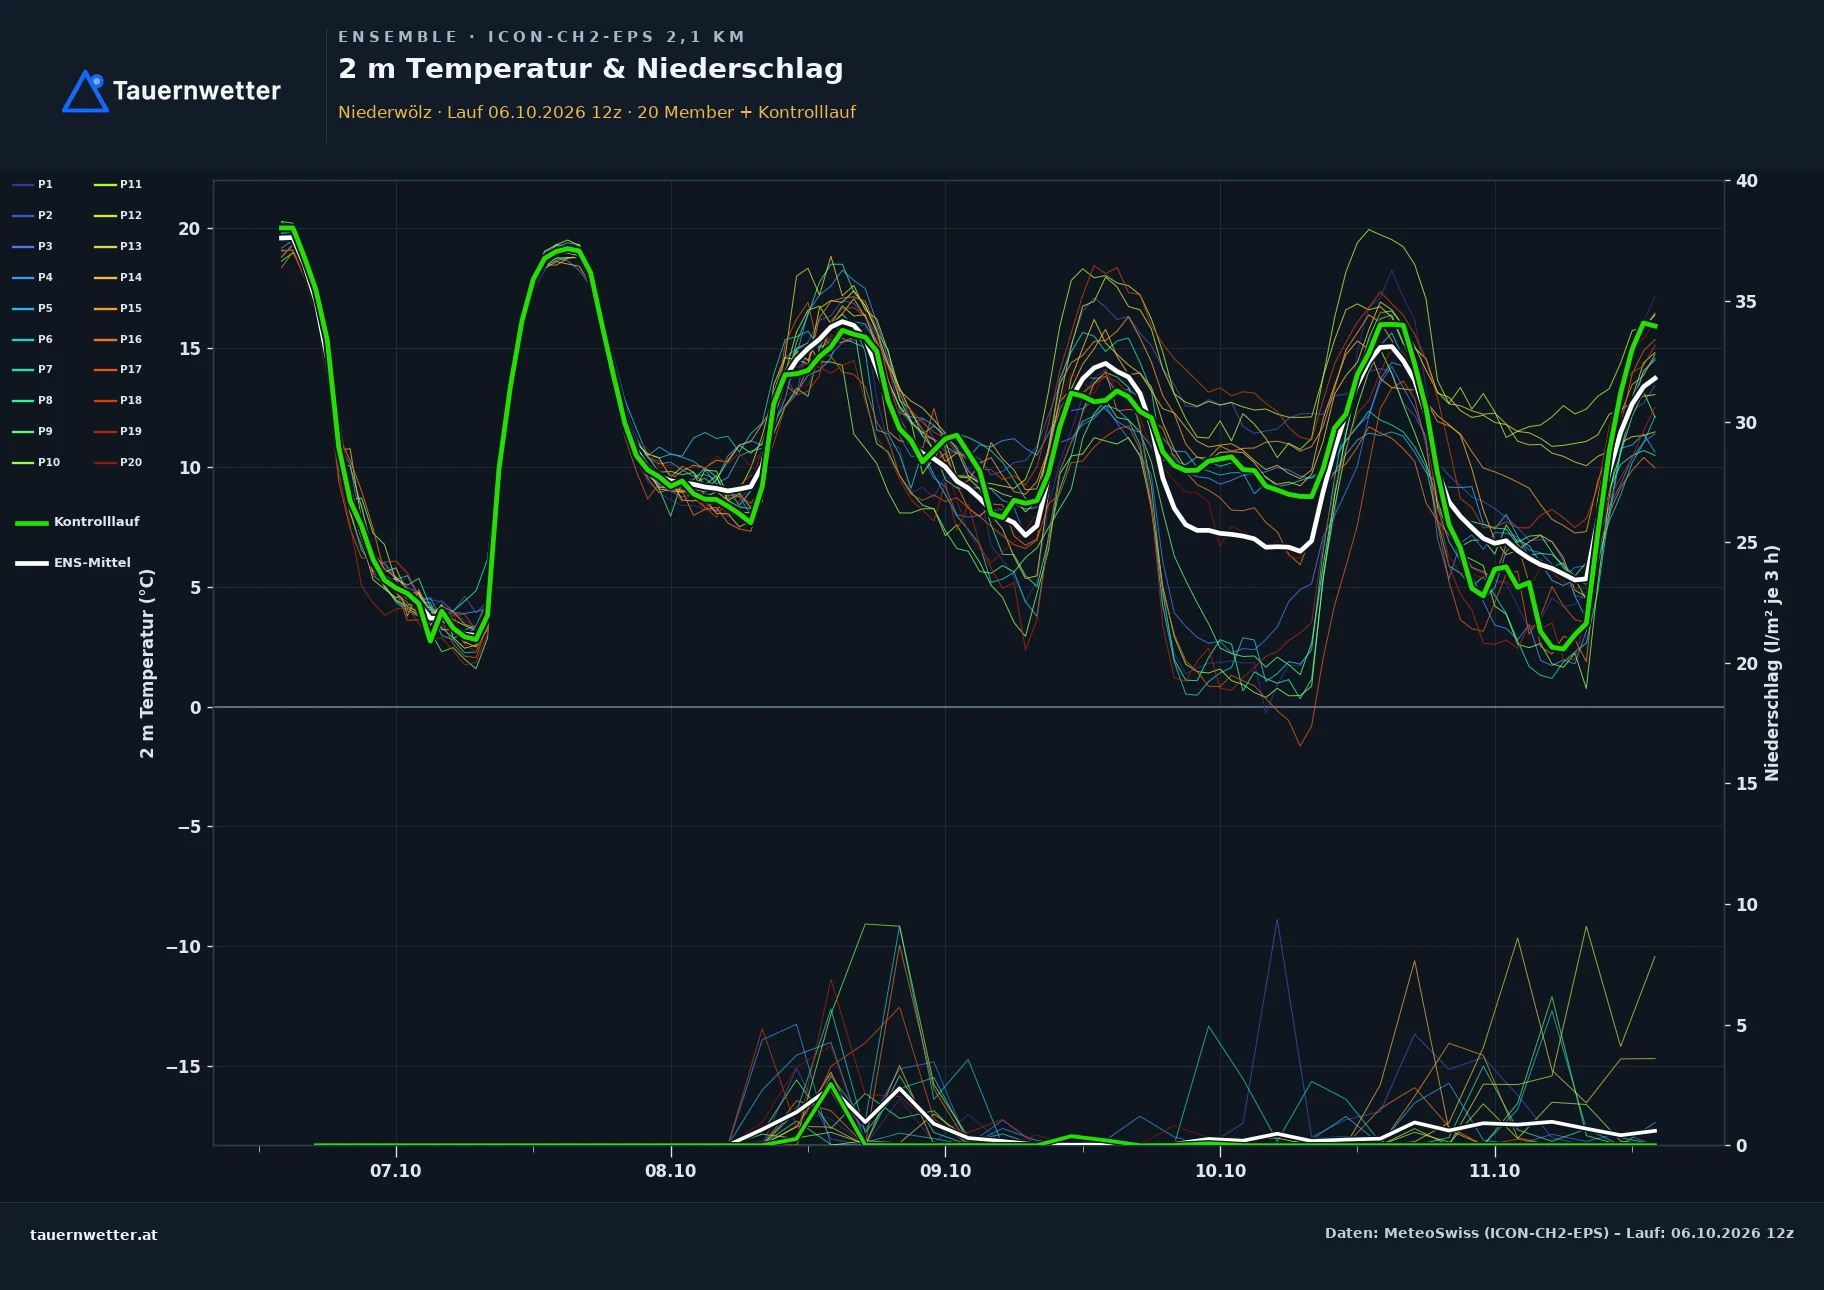The width and height of the screenshot is (1824, 1290).
Task: Select the P20 legend label
Action: [131, 462]
